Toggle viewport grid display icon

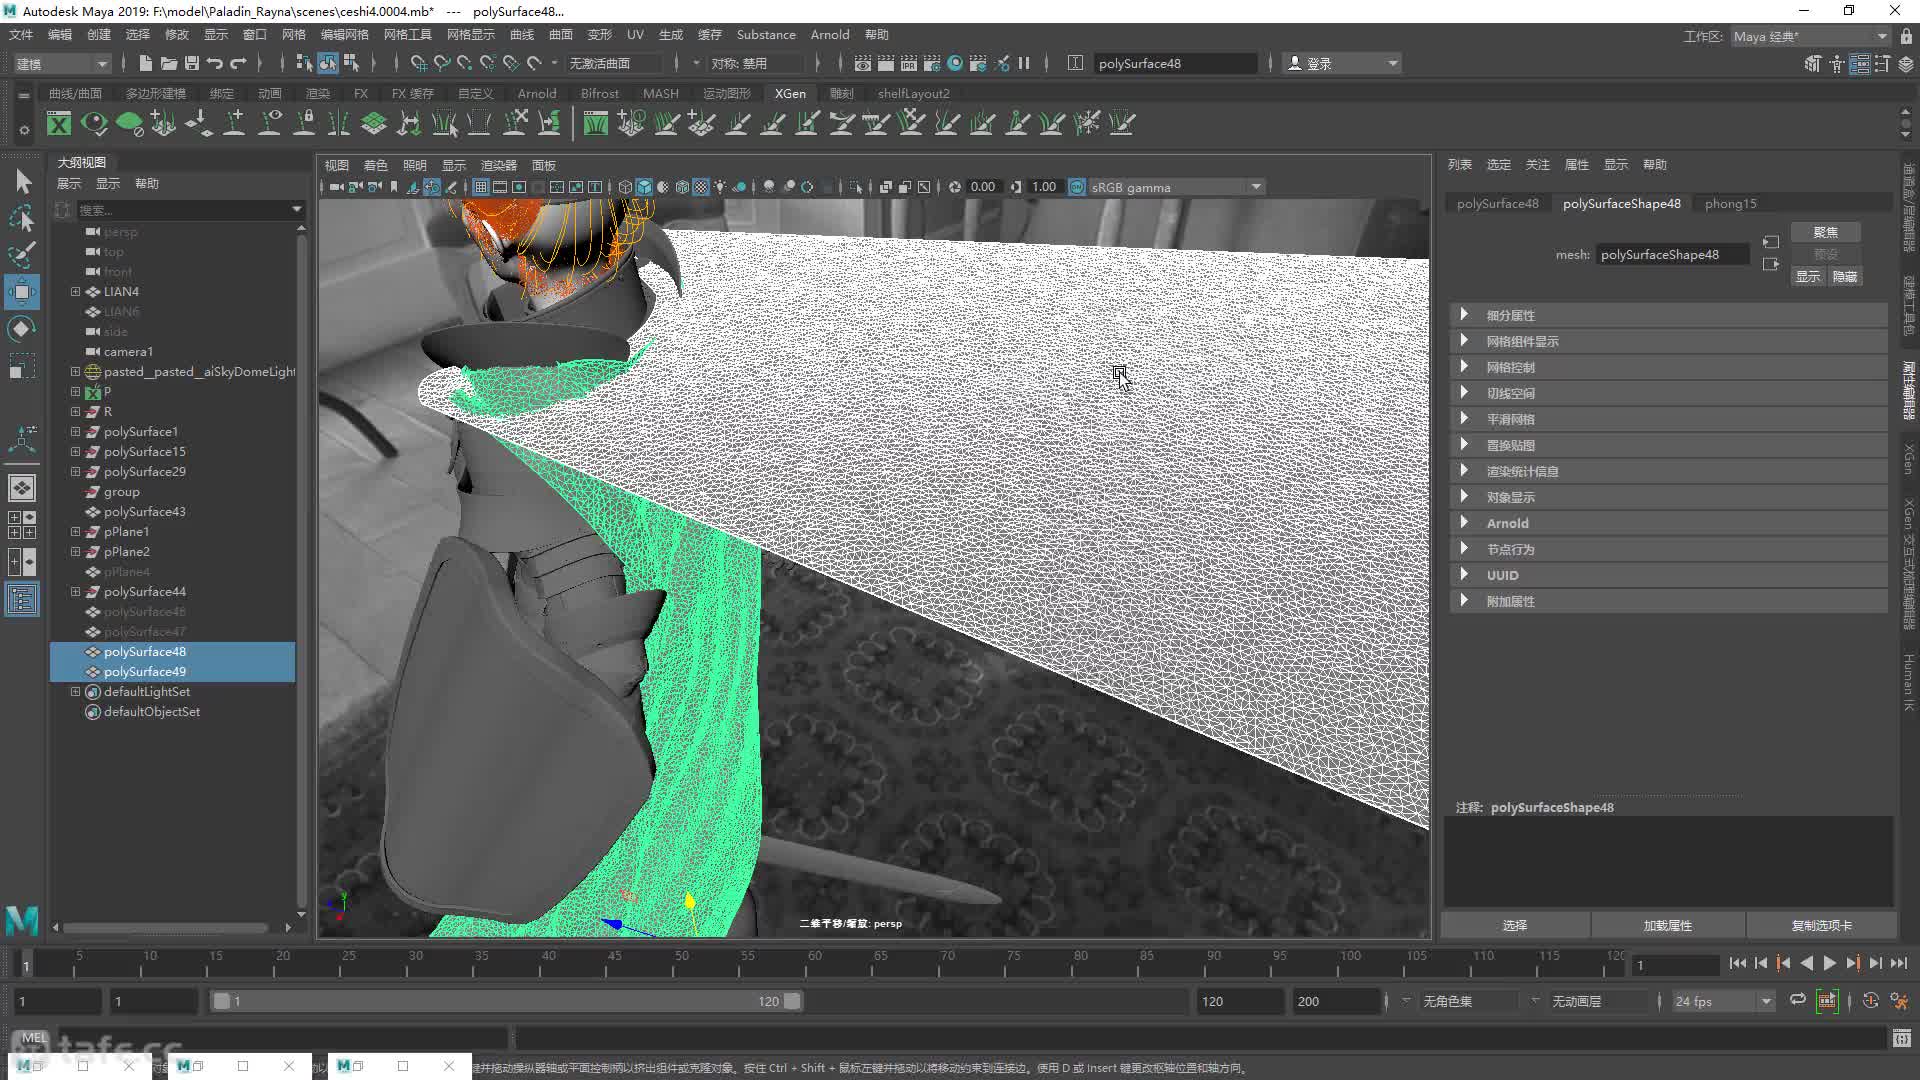point(481,187)
